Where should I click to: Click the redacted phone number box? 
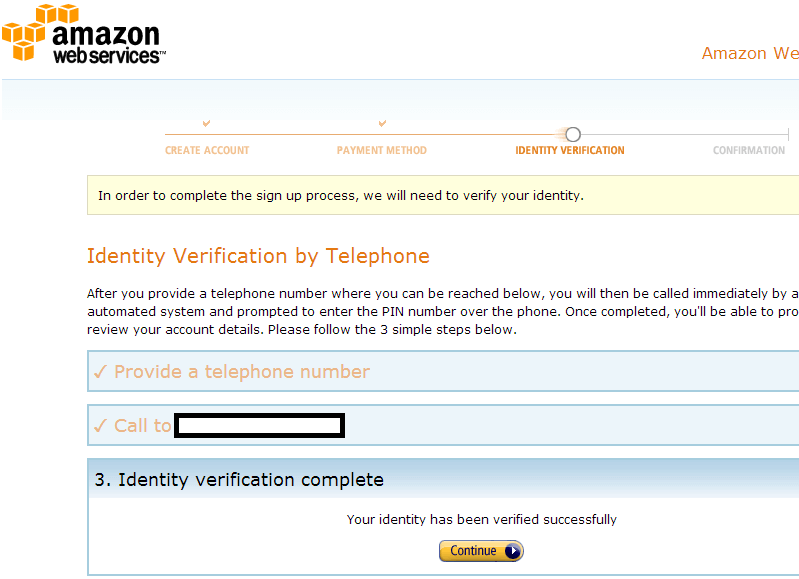(x=260, y=426)
